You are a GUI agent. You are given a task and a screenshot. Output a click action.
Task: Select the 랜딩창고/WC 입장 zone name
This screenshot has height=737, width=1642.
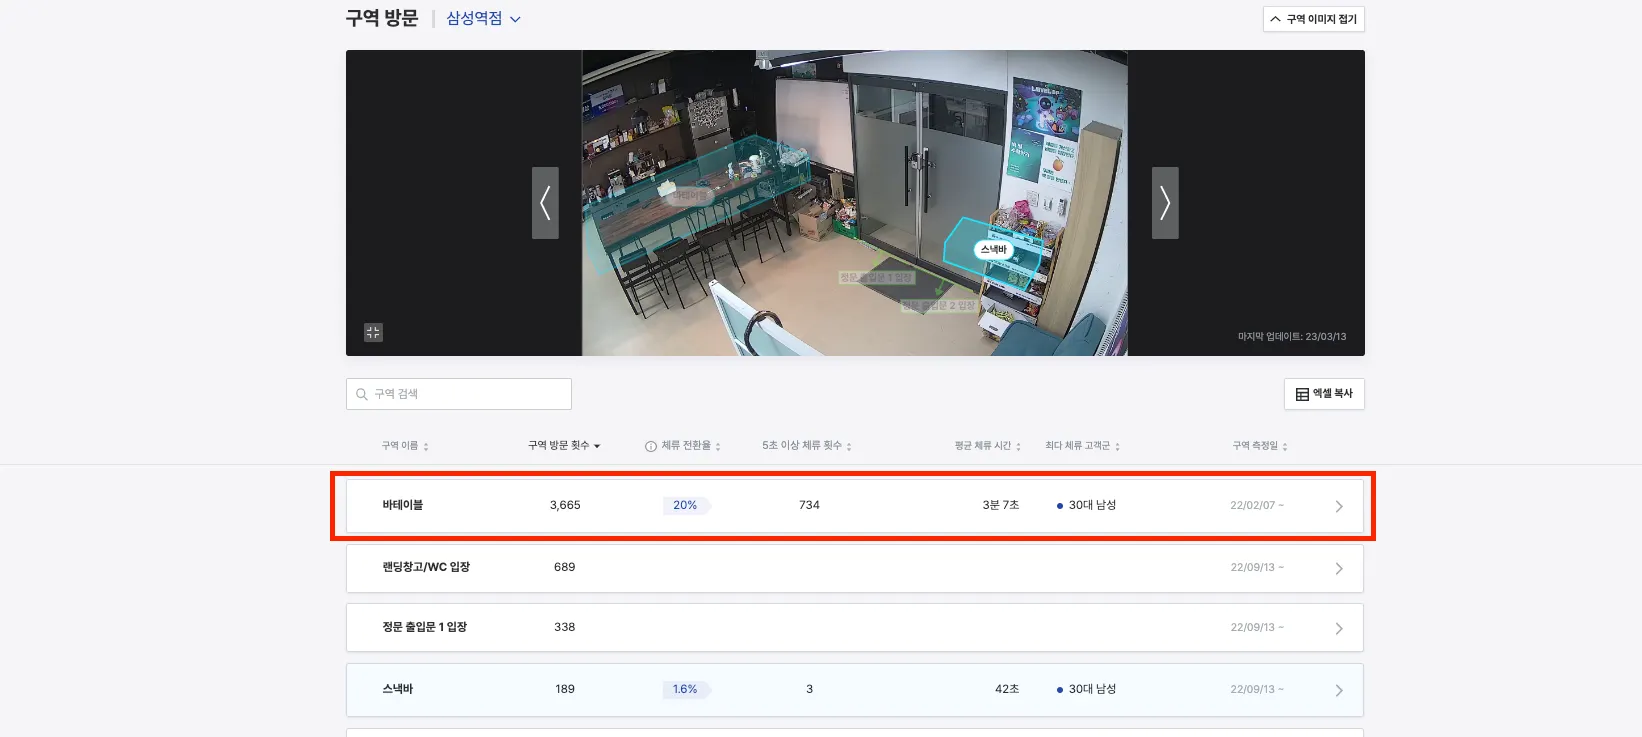(x=426, y=567)
